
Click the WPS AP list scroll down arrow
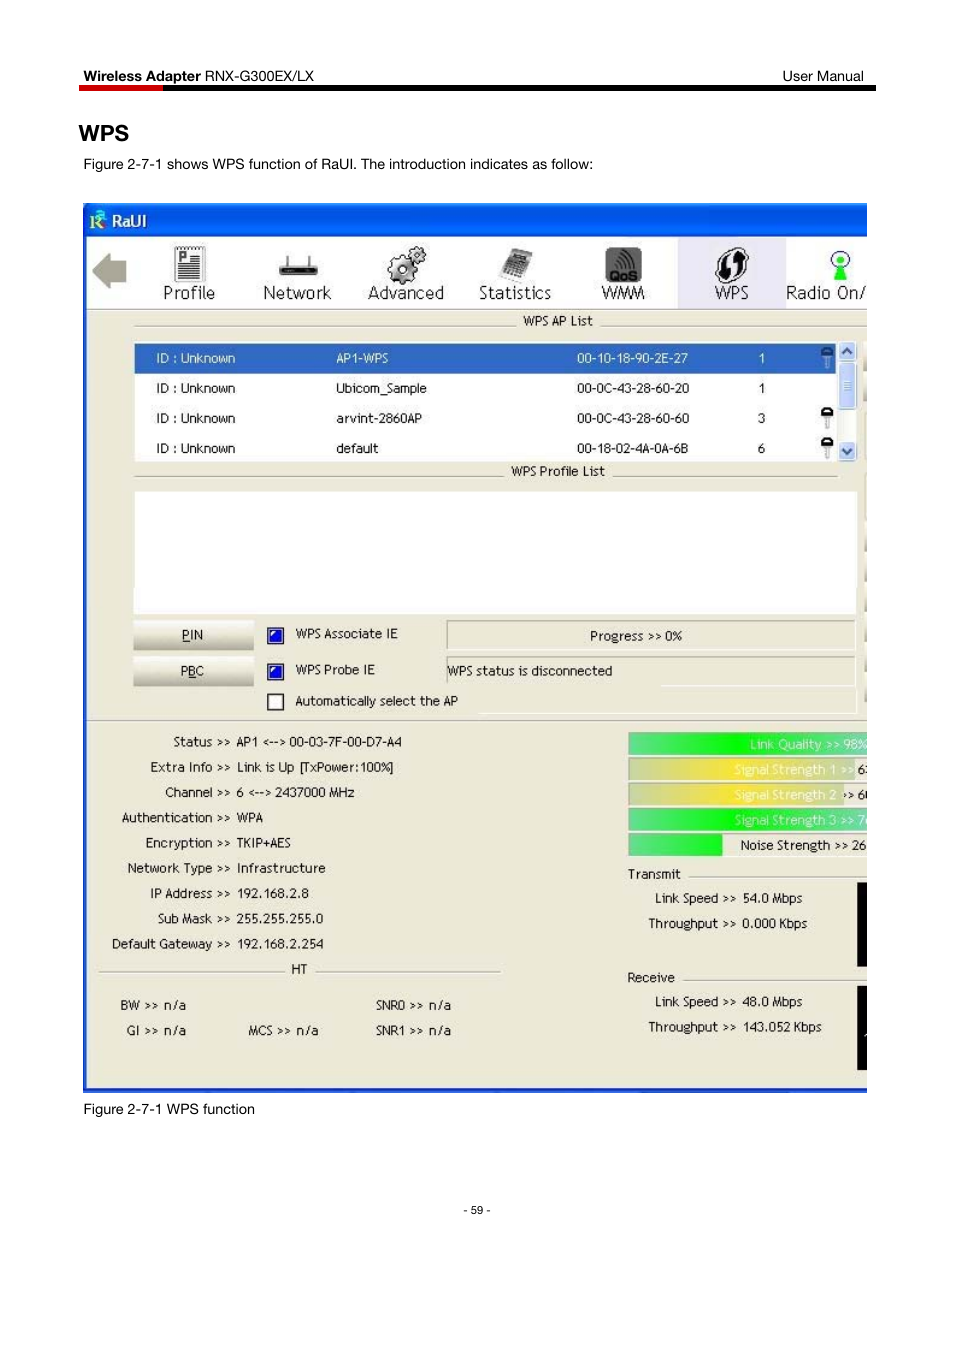847,451
